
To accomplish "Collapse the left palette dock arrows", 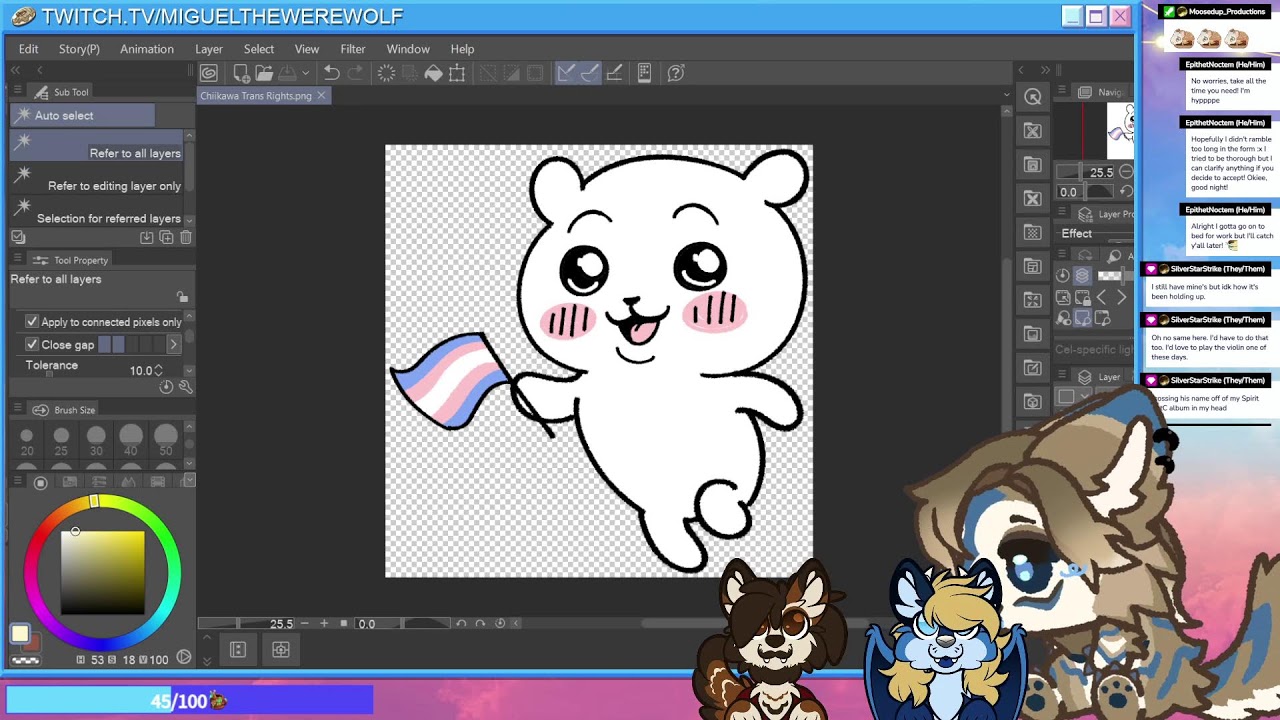I will [15, 70].
